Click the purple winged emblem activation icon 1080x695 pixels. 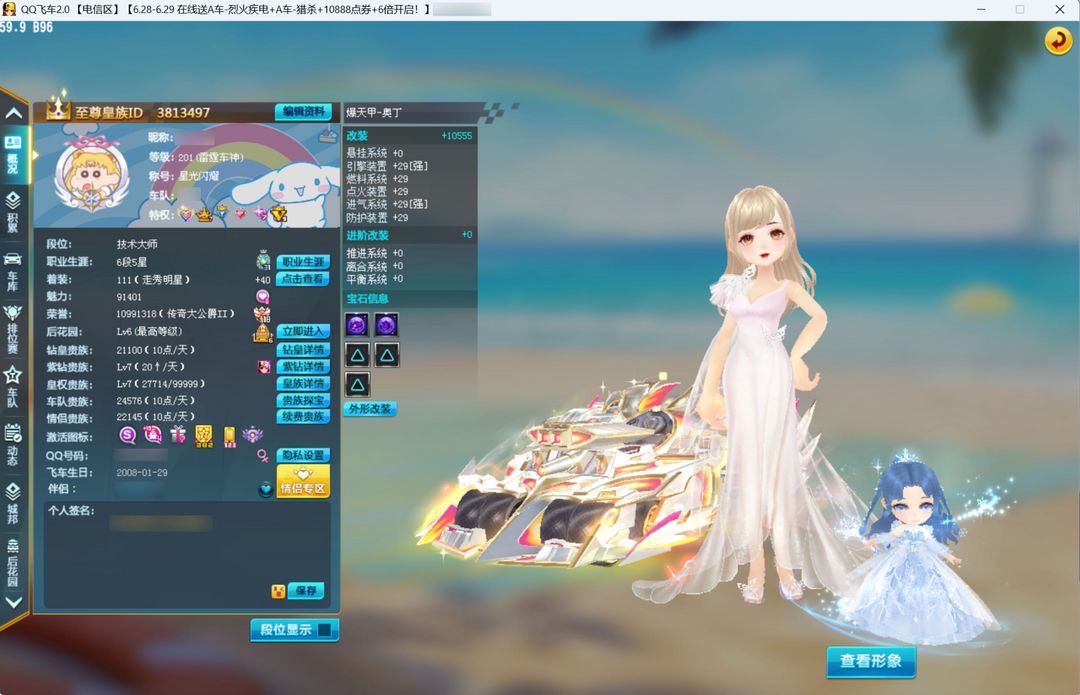[x=253, y=435]
